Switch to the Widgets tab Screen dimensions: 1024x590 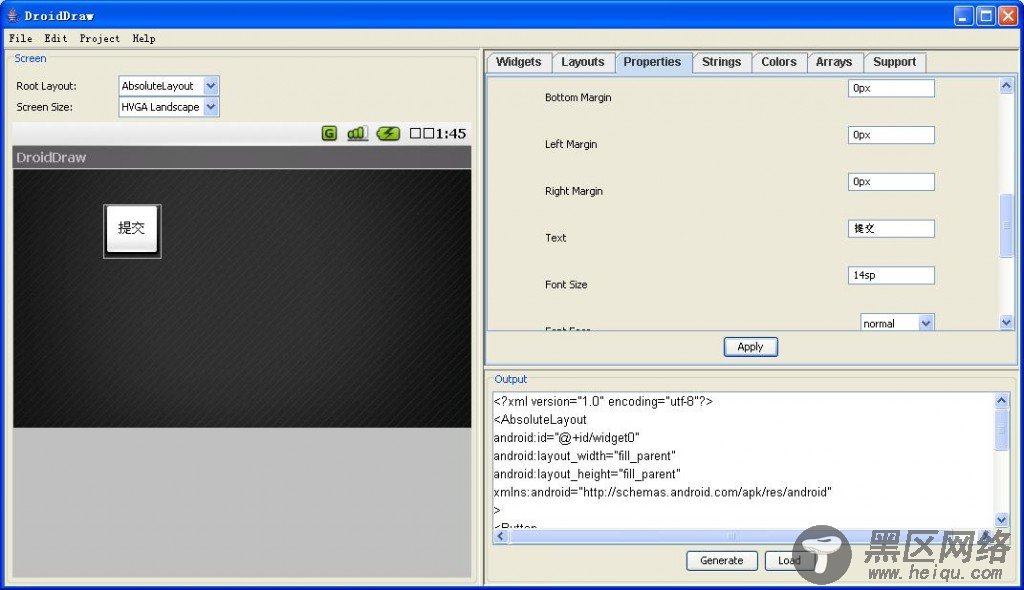(x=519, y=62)
